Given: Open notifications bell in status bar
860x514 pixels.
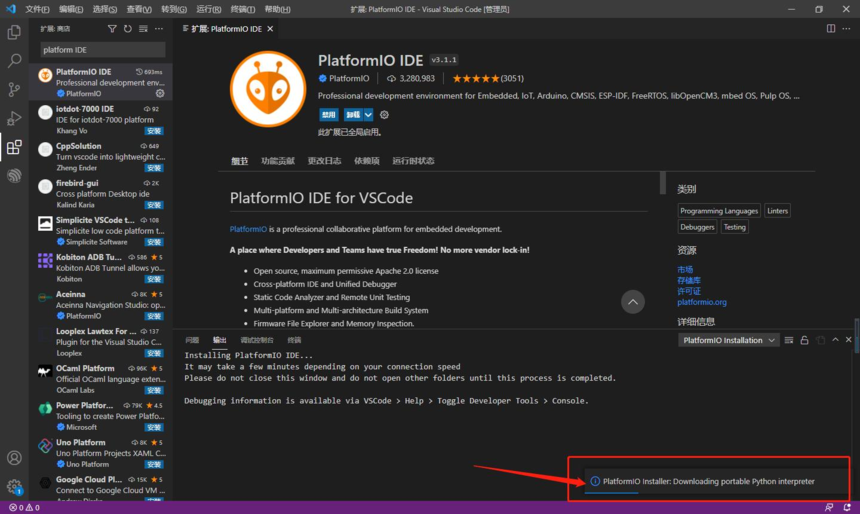Looking at the screenshot, I should pyautogui.click(x=847, y=507).
